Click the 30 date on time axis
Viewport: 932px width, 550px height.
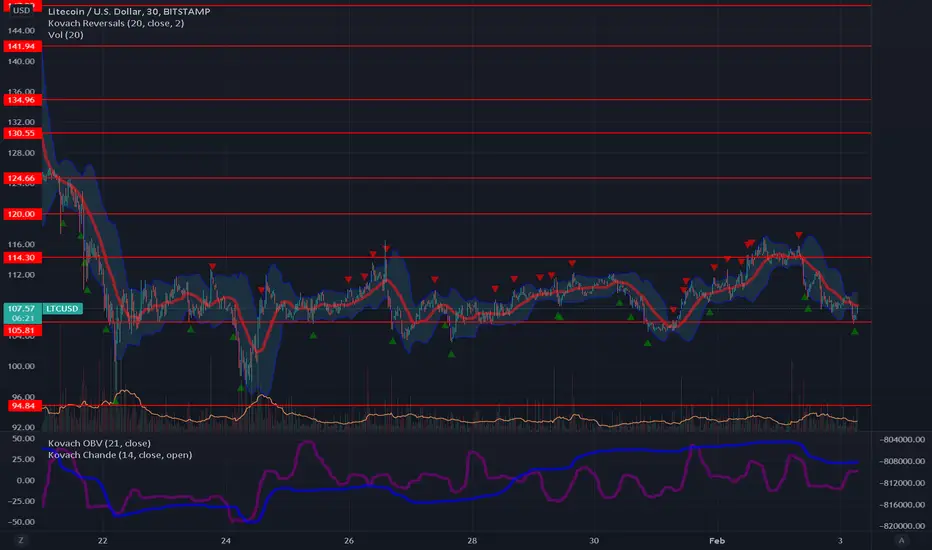594,540
